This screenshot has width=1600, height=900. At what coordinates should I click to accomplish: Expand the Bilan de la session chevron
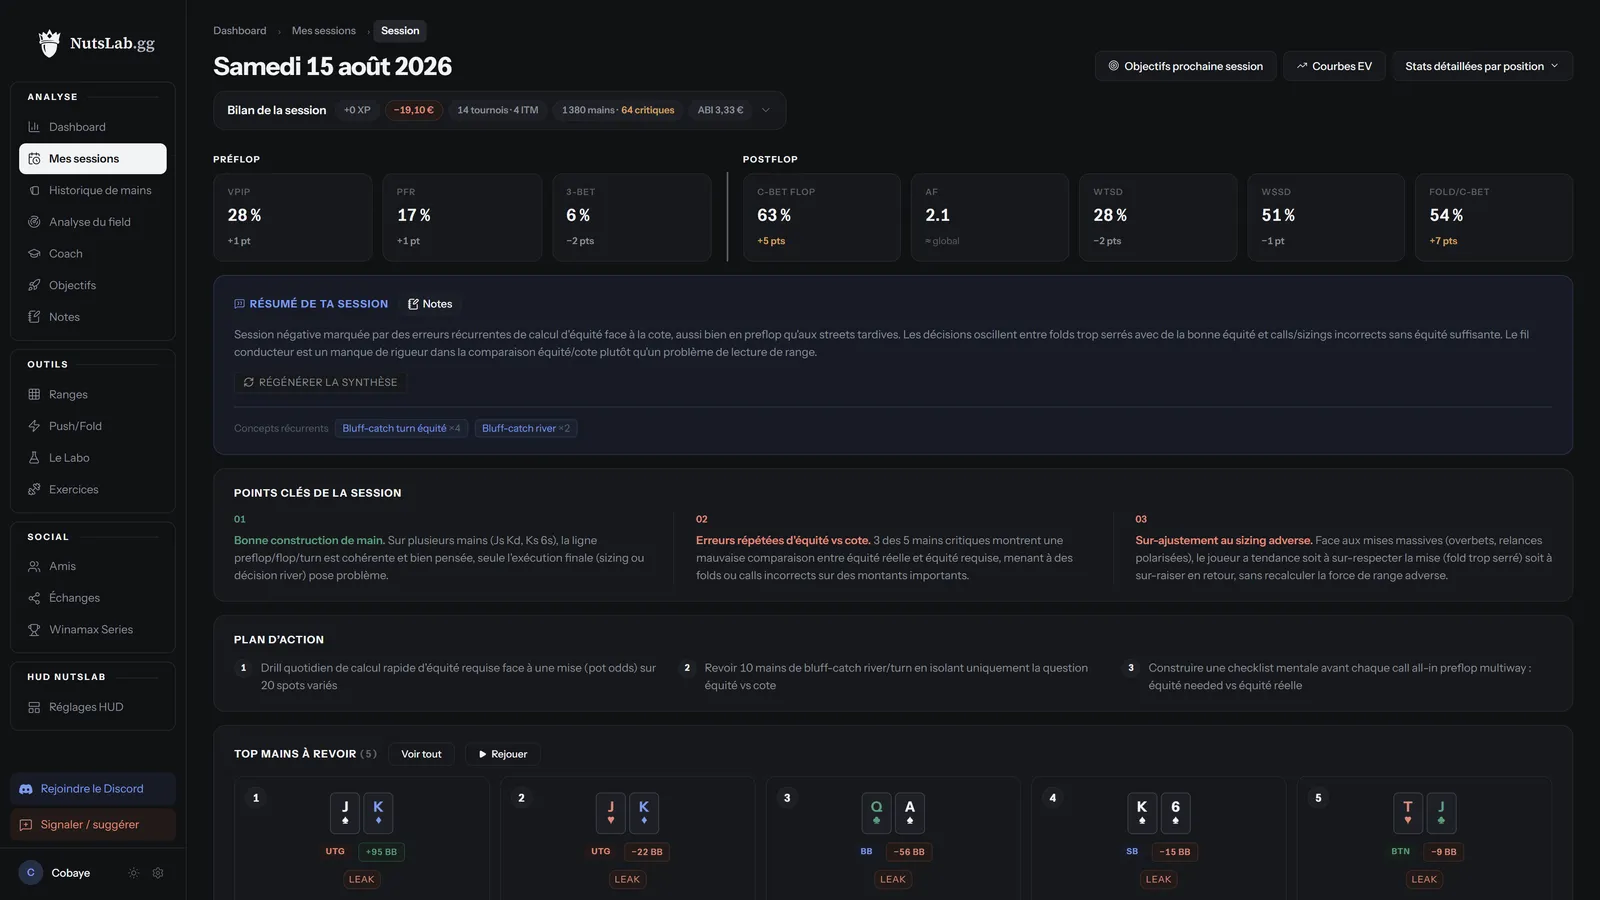766,110
